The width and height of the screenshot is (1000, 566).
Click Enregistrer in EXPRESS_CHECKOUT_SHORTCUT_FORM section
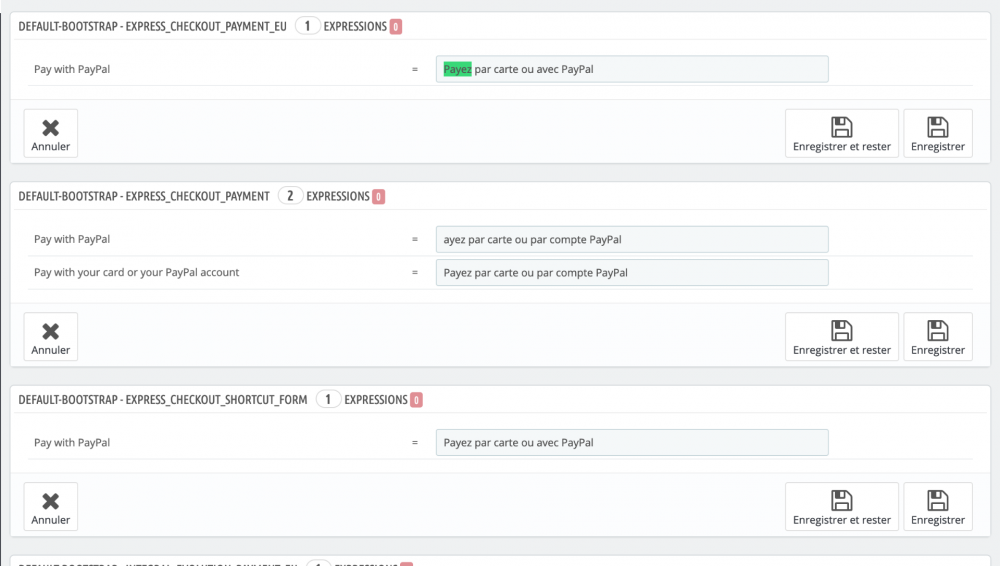(938, 507)
